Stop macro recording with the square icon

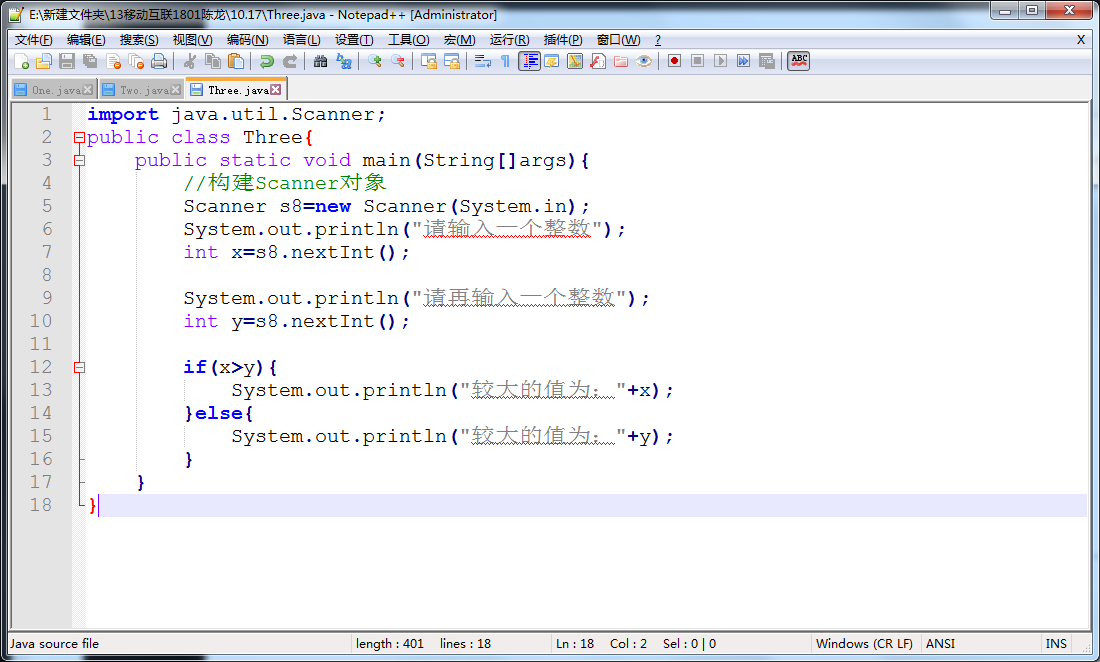697,62
